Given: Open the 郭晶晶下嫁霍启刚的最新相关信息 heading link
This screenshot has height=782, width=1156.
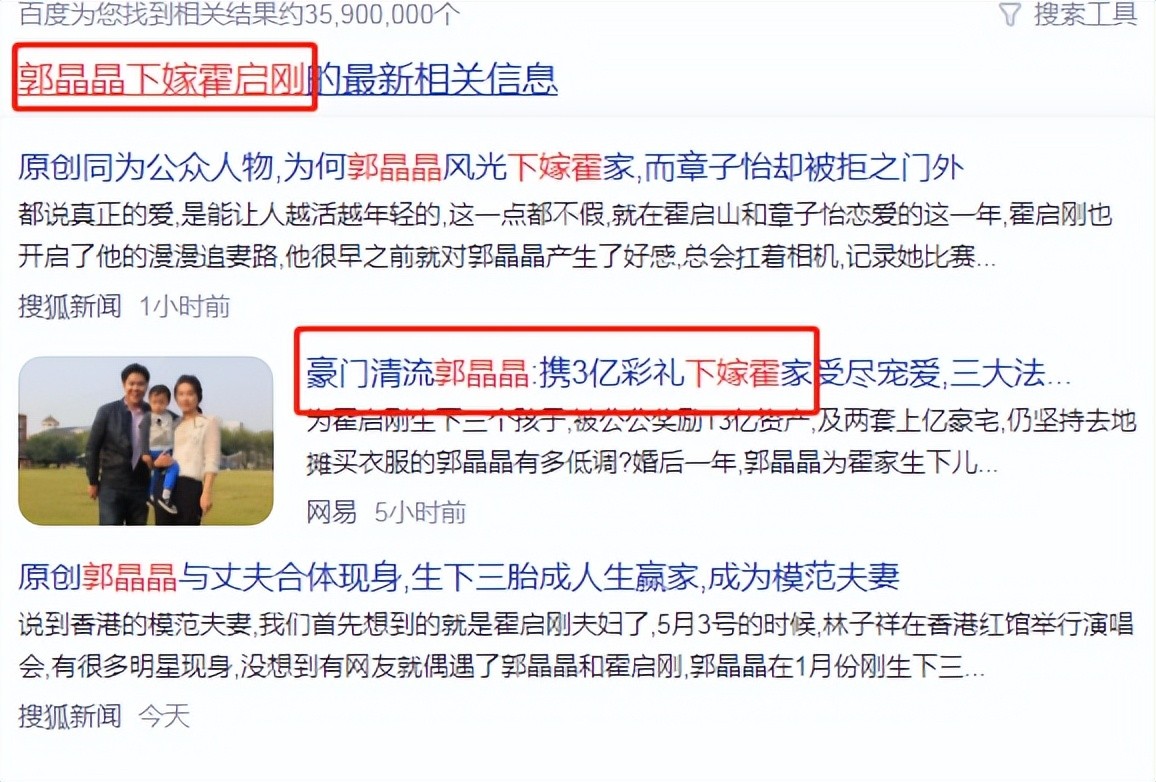Looking at the screenshot, I should 288,79.
